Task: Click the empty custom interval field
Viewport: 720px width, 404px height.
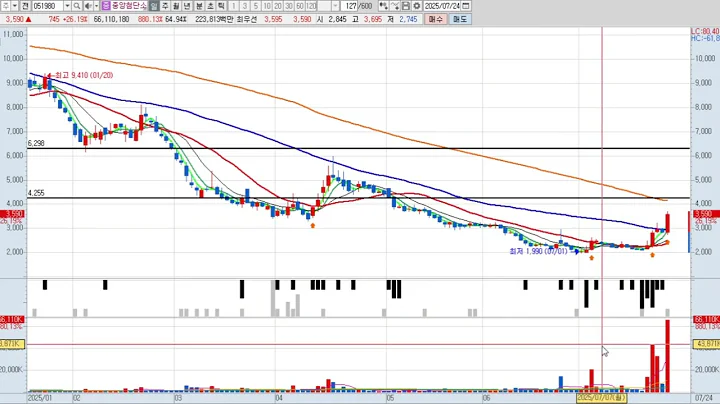Action: pos(325,6)
